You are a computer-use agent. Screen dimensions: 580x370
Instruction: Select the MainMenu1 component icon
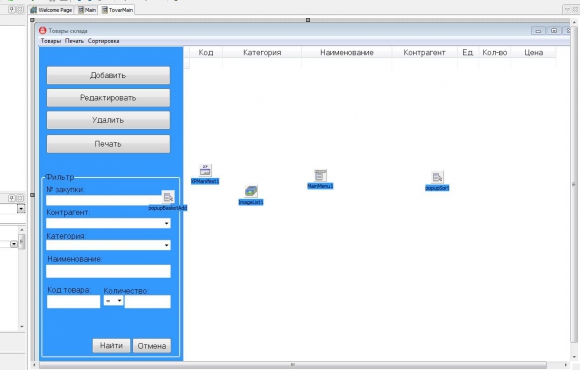pyautogui.click(x=320, y=175)
